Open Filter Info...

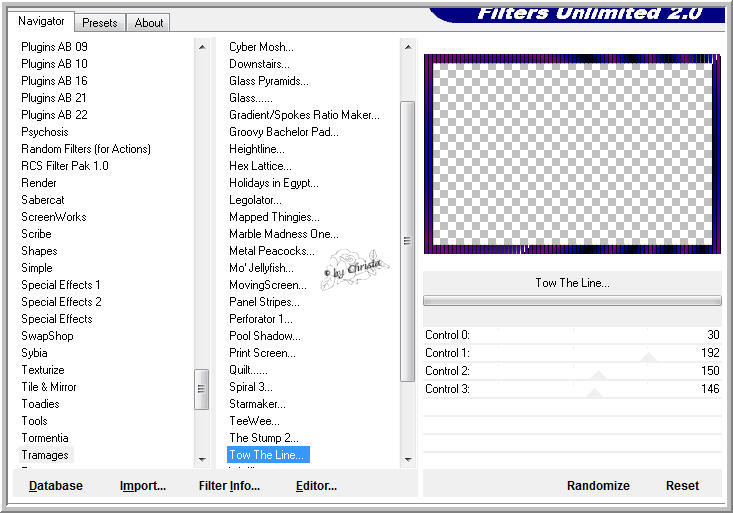coord(229,486)
